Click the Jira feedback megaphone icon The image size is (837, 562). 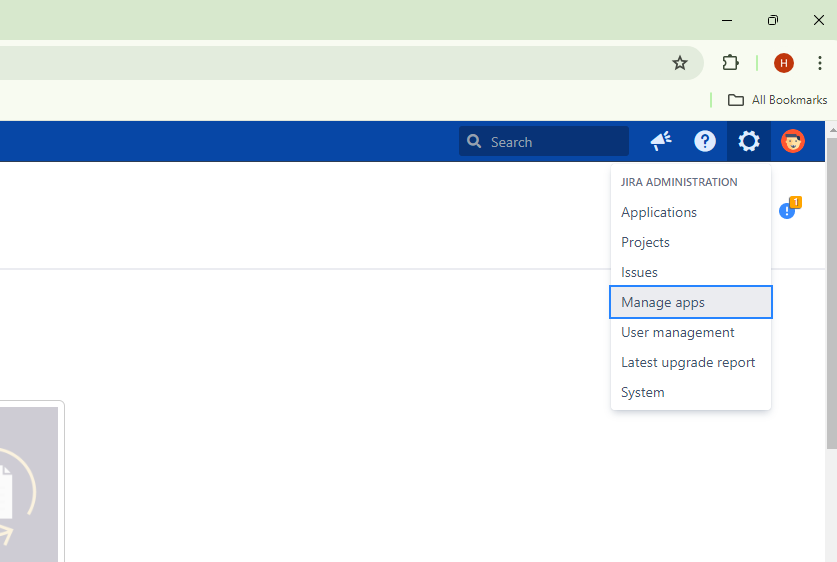point(661,142)
